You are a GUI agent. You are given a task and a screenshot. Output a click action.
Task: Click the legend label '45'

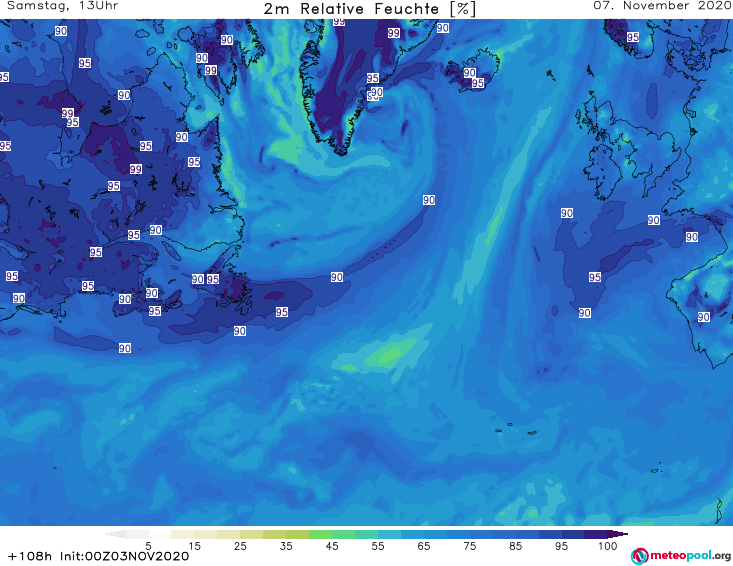332,546
